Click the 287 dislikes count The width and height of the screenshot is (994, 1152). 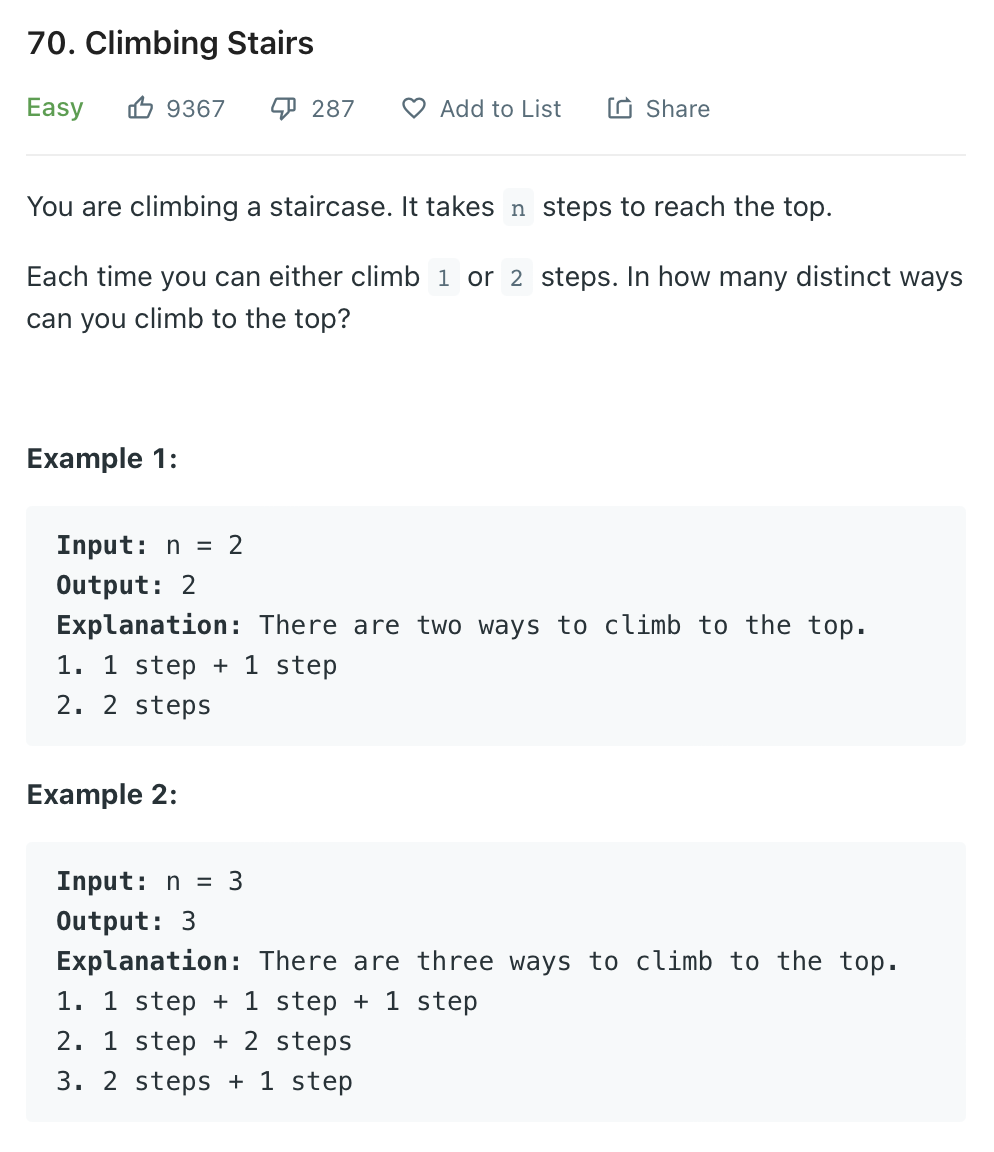pyautogui.click(x=333, y=109)
